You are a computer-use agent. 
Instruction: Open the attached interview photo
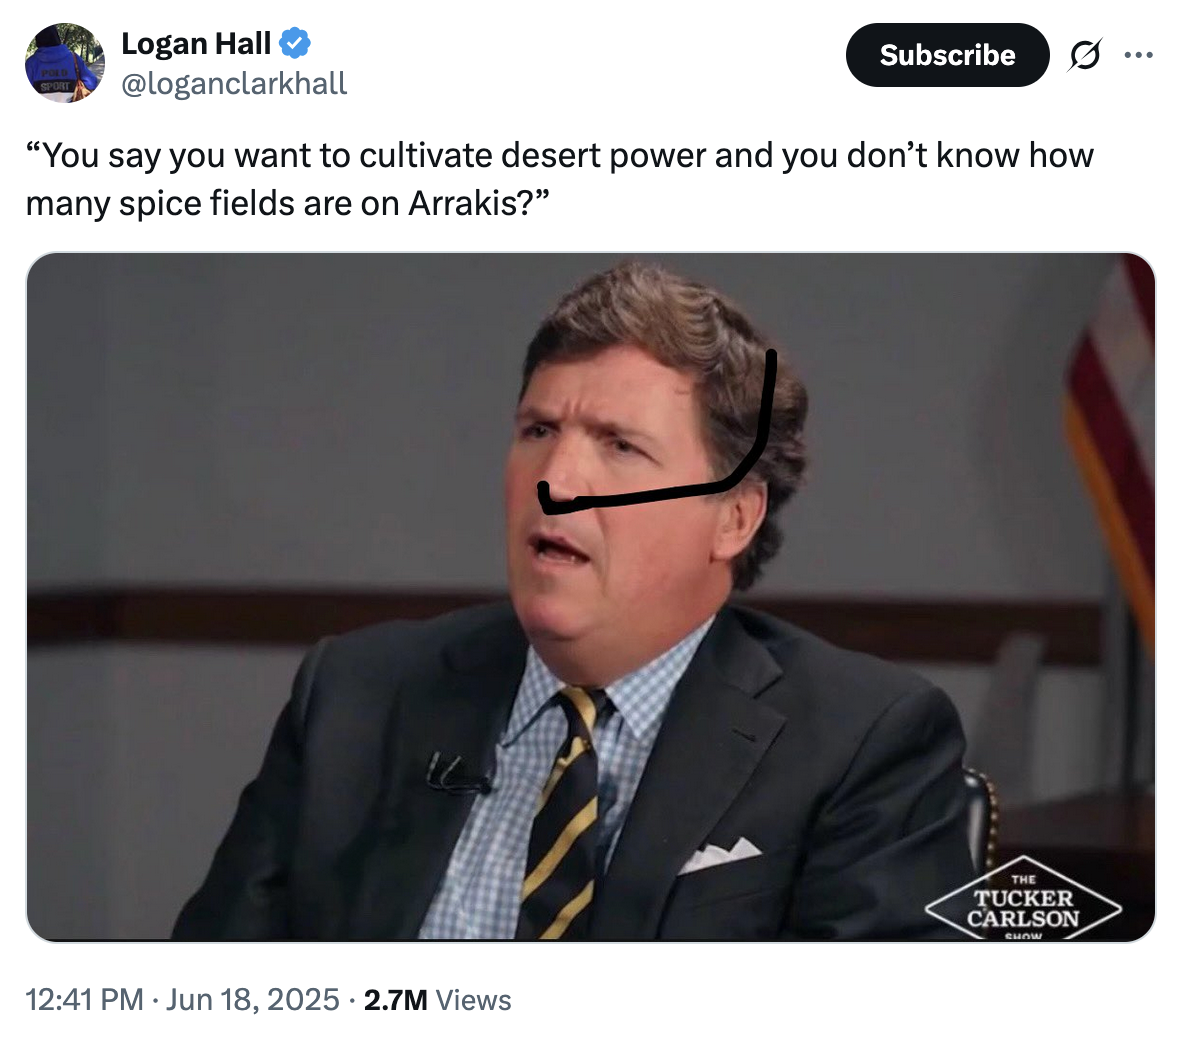[591, 597]
